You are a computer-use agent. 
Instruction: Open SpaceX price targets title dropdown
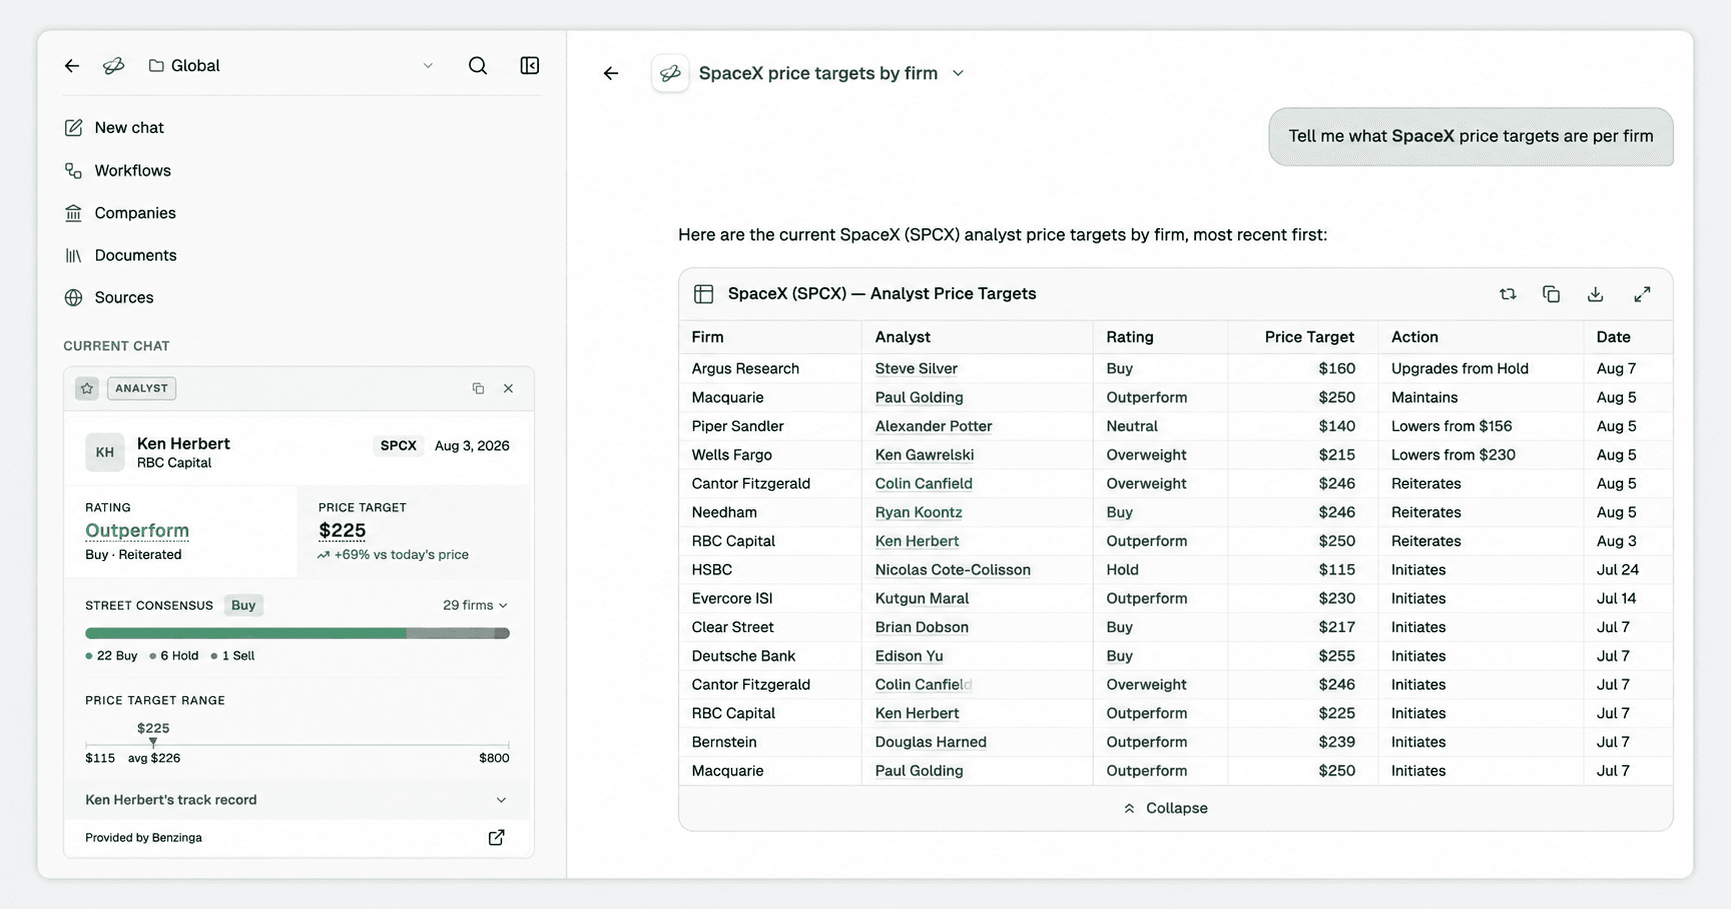pos(958,73)
